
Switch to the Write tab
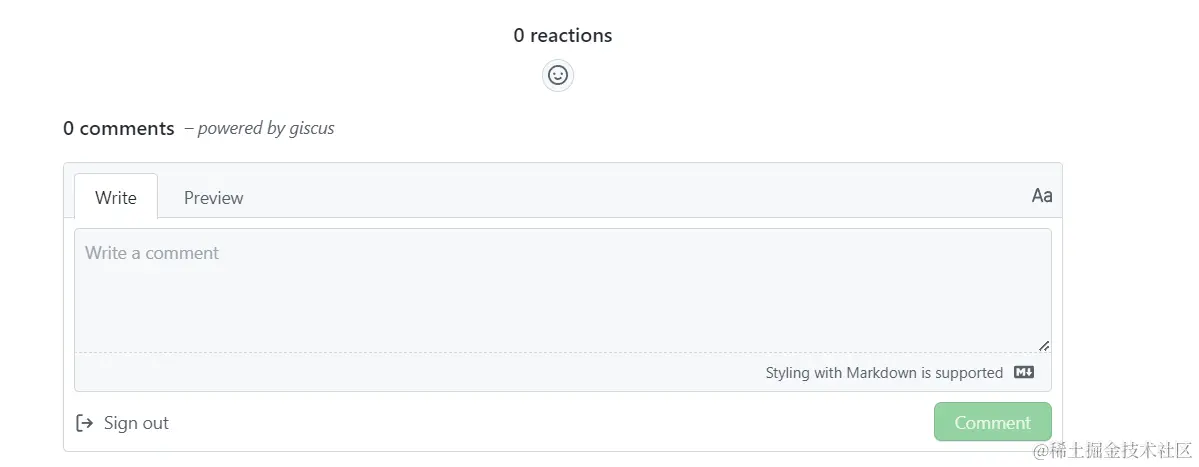116,197
